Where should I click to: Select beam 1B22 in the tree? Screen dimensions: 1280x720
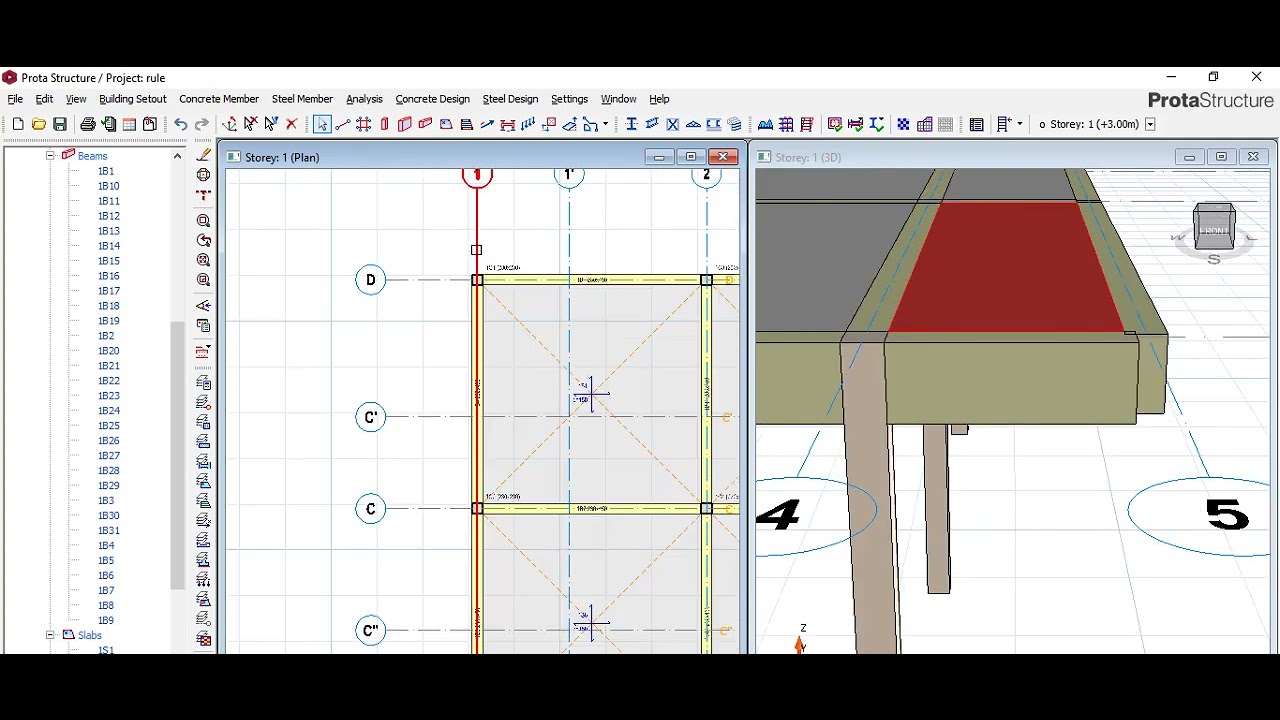pos(108,381)
